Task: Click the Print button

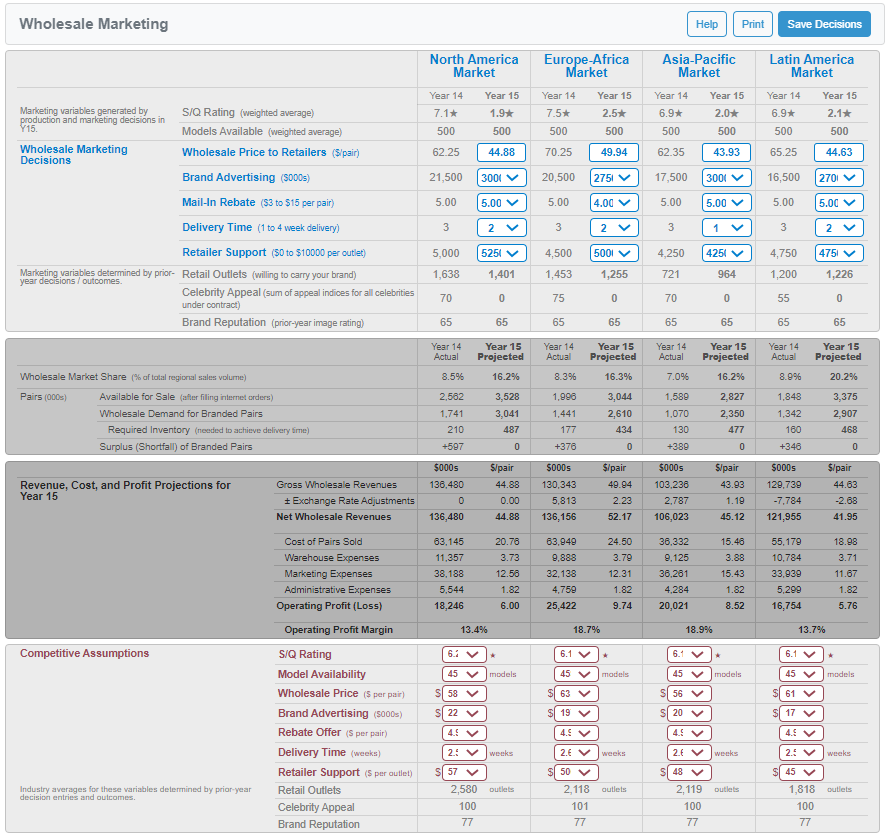Action: click(752, 24)
